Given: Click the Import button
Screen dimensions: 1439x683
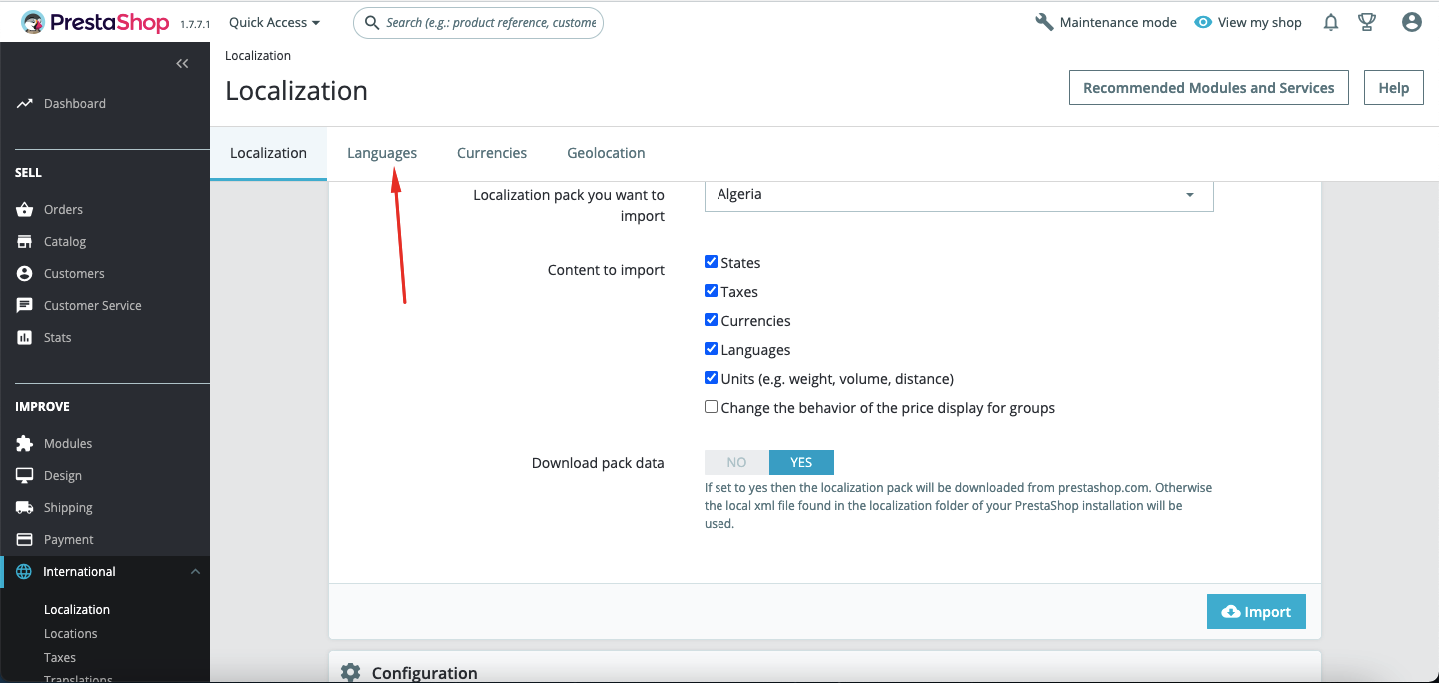Looking at the screenshot, I should 1256,612.
